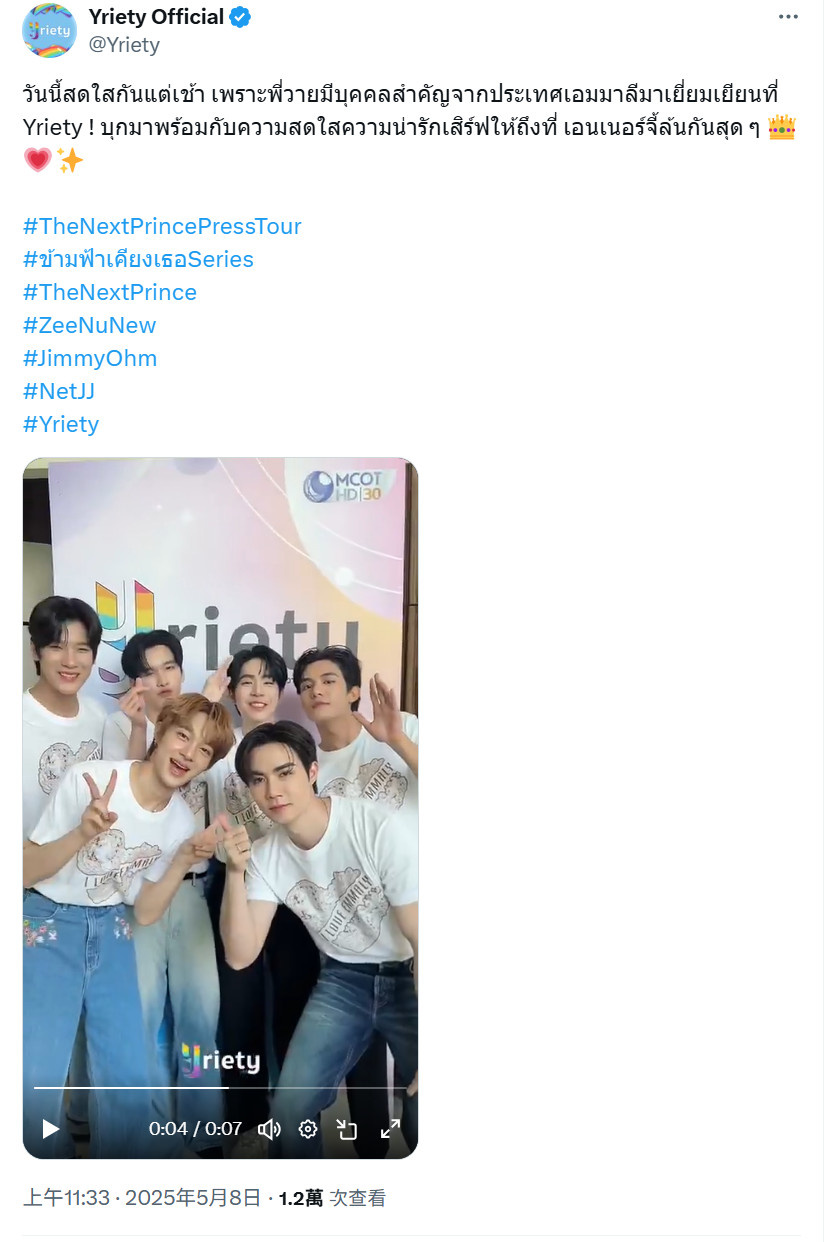Play the video with the play button

coord(51,1129)
